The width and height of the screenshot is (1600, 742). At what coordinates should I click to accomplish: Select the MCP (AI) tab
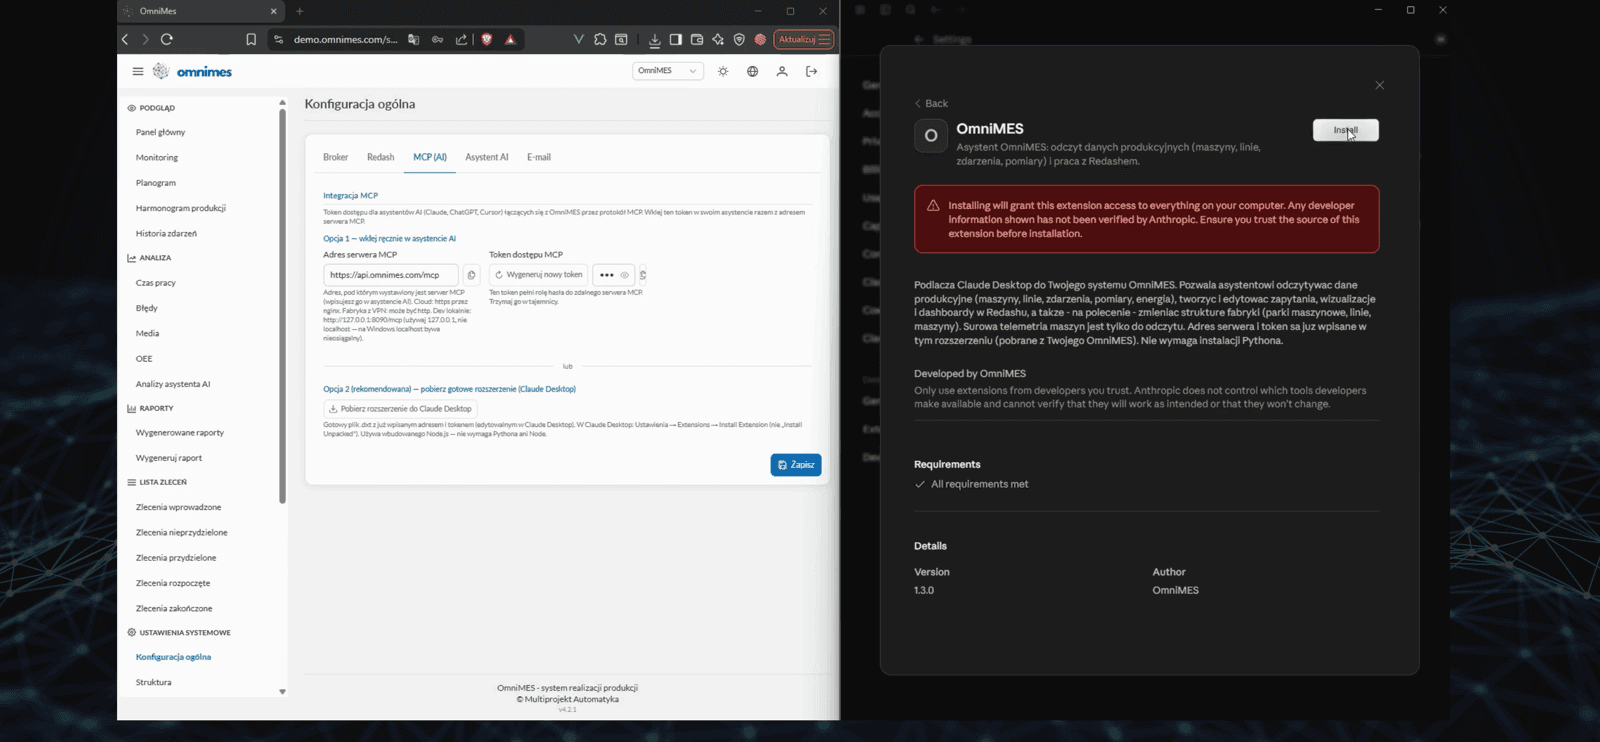coord(430,157)
